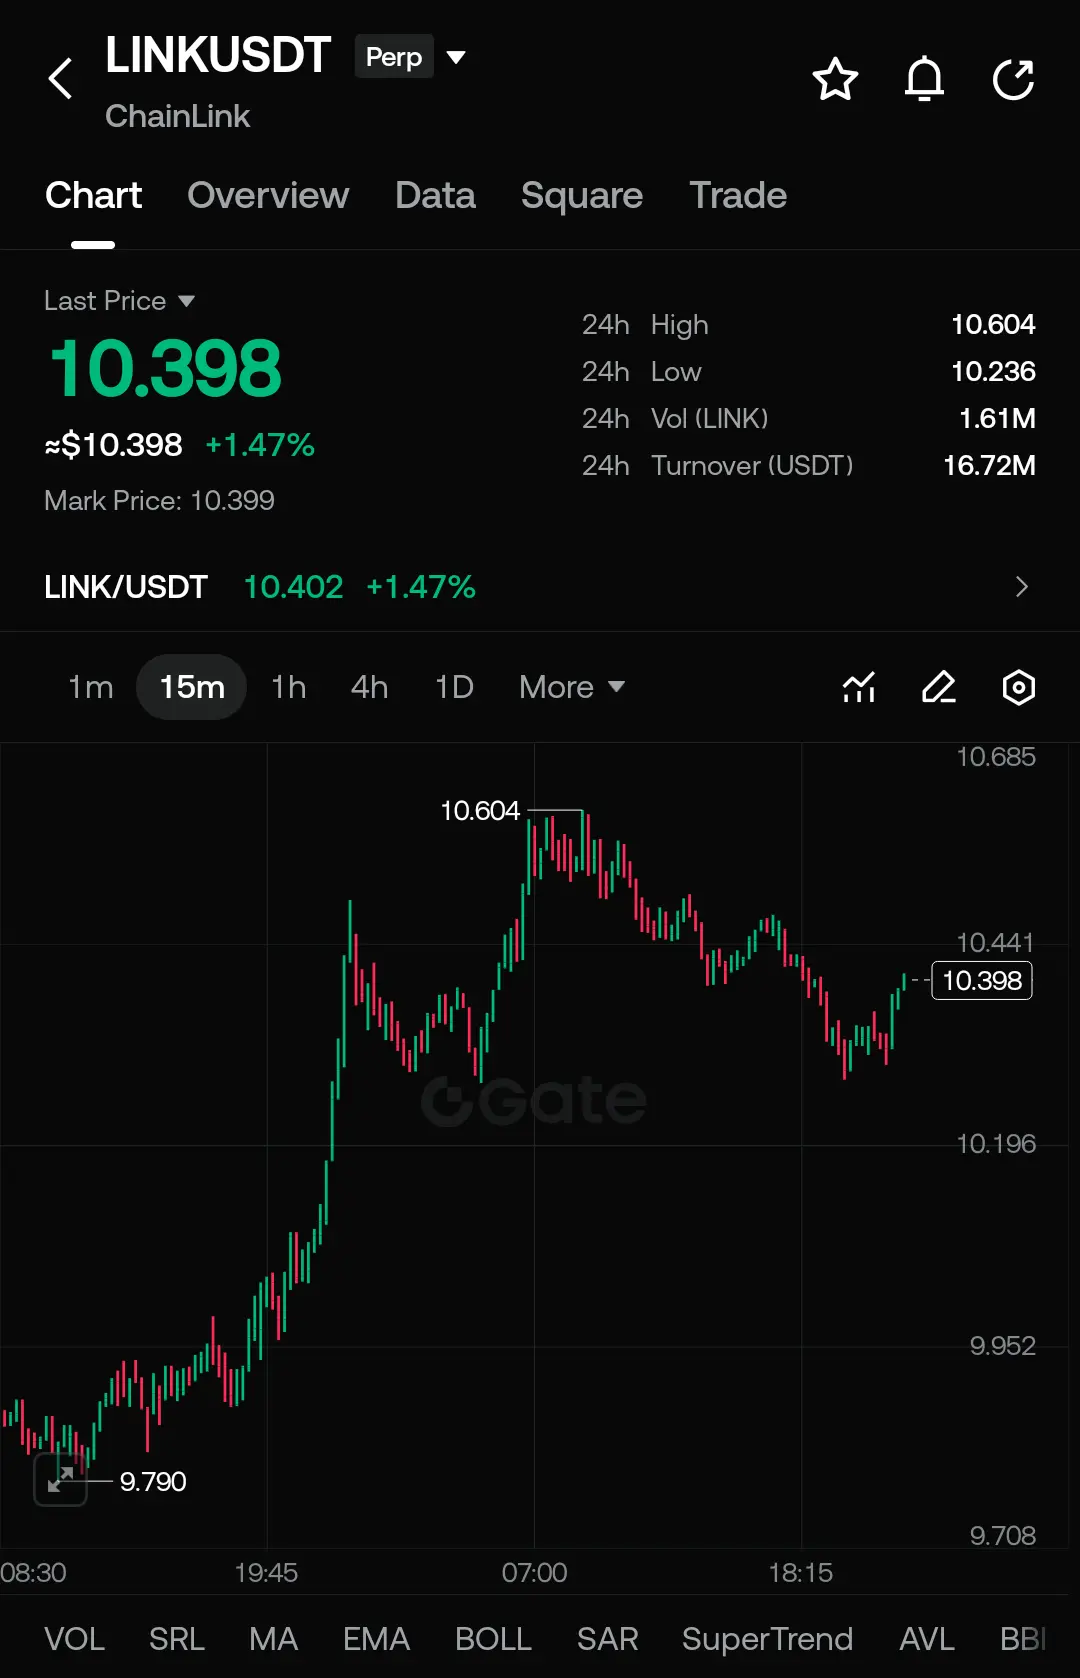1080x1678 pixels.
Task: Open the Perp contract type dropdown
Action: coord(411,57)
